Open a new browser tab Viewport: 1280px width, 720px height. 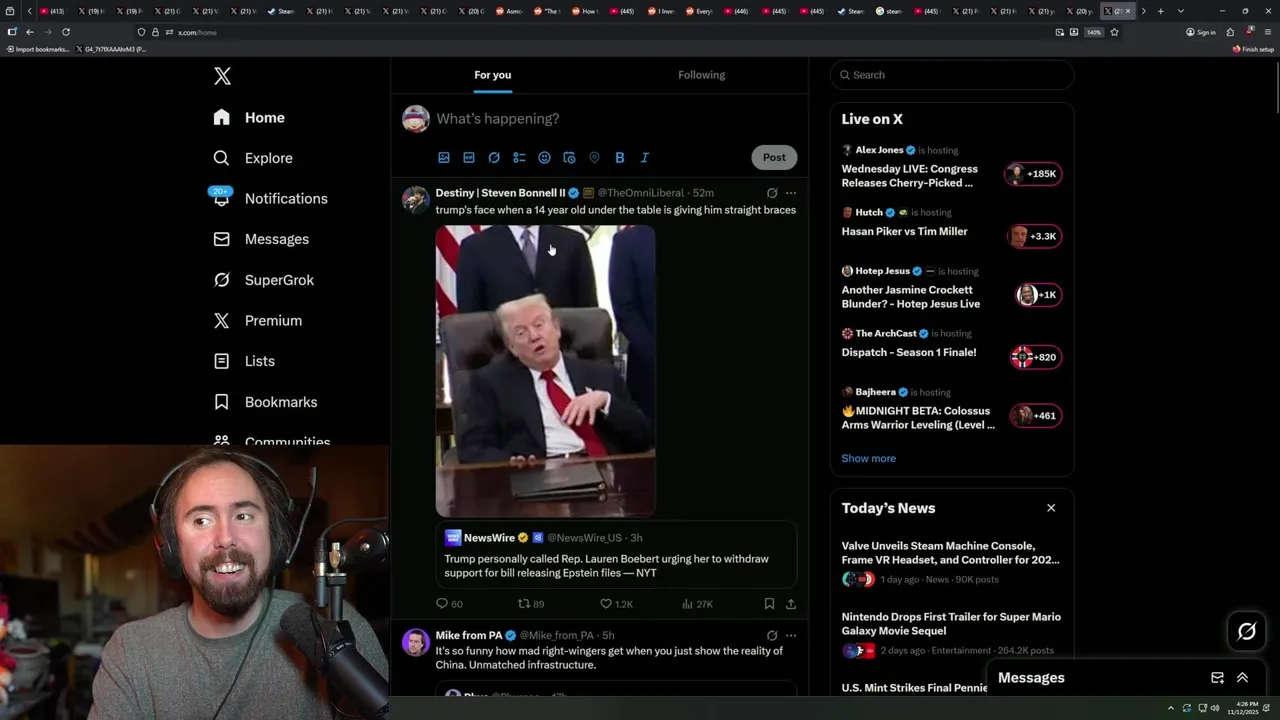click(x=1160, y=11)
